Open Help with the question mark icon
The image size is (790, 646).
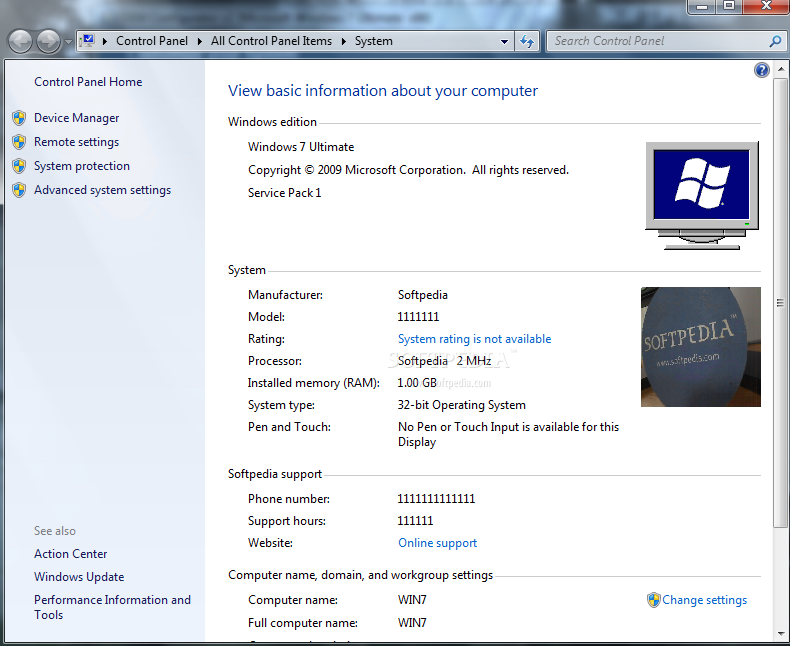[x=761, y=70]
